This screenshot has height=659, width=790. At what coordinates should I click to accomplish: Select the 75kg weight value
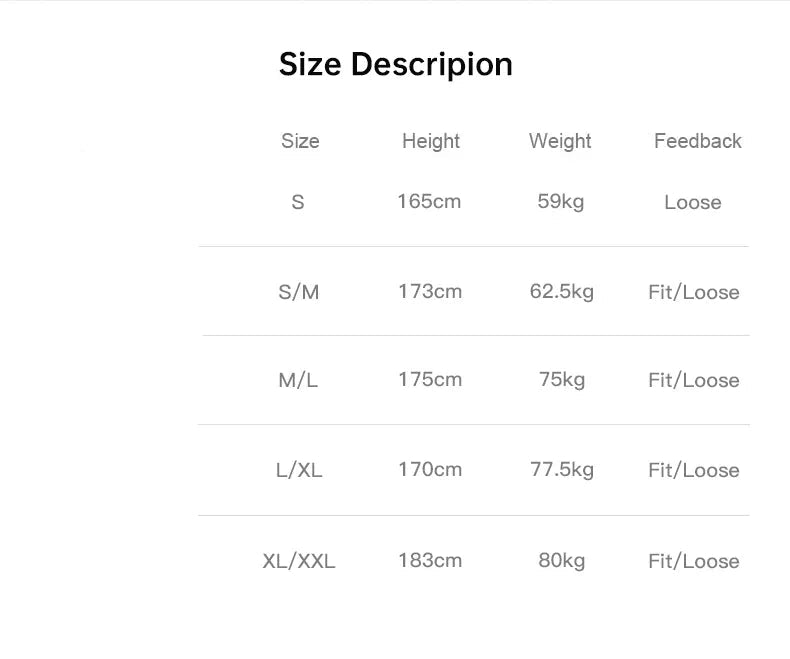561,379
